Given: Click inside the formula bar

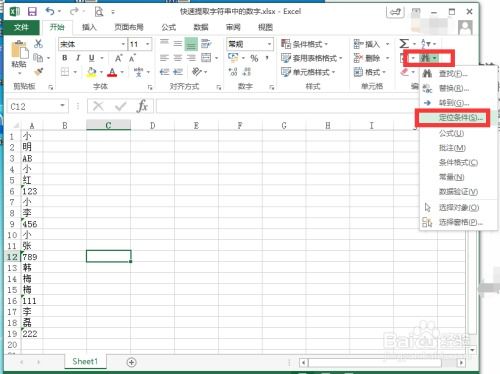Looking at the screenshot, I should [287, 106].
